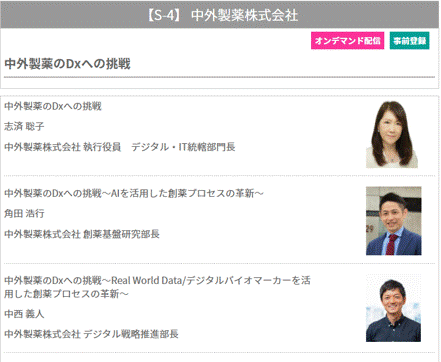Click the photo of 志済 聡子

(392, 134)
